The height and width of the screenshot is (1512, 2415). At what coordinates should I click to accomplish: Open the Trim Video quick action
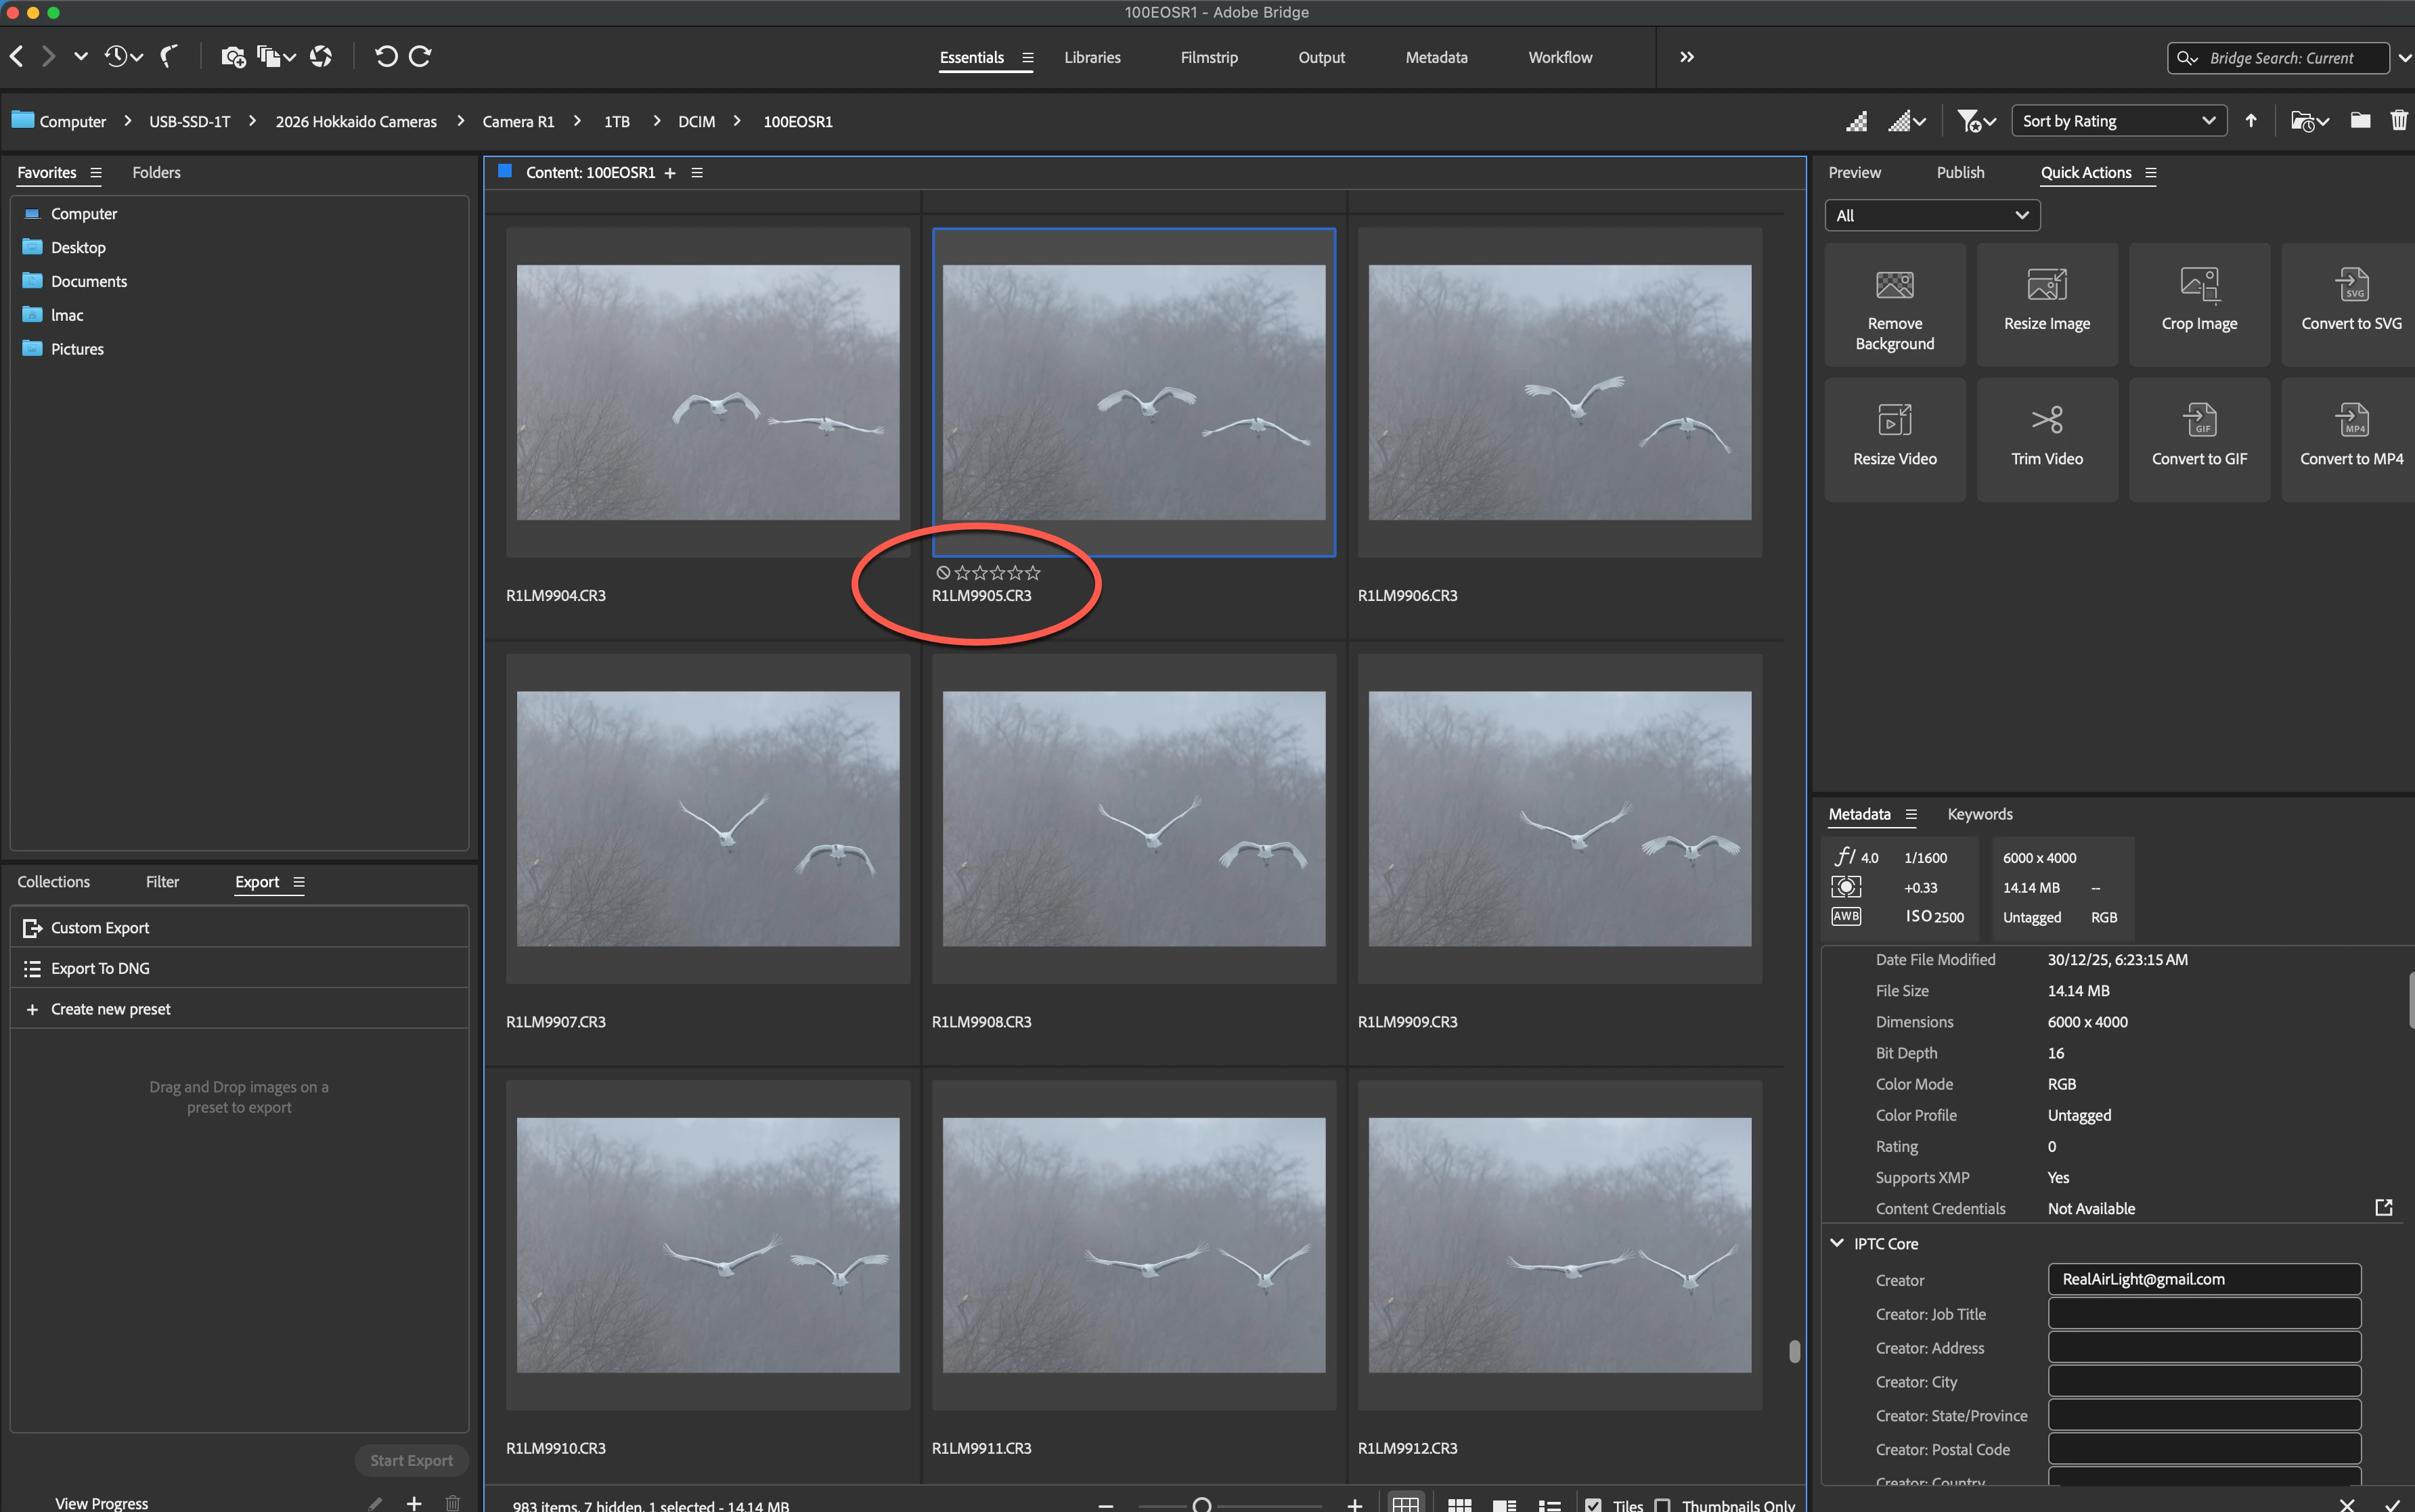(x=2046, y=439)
